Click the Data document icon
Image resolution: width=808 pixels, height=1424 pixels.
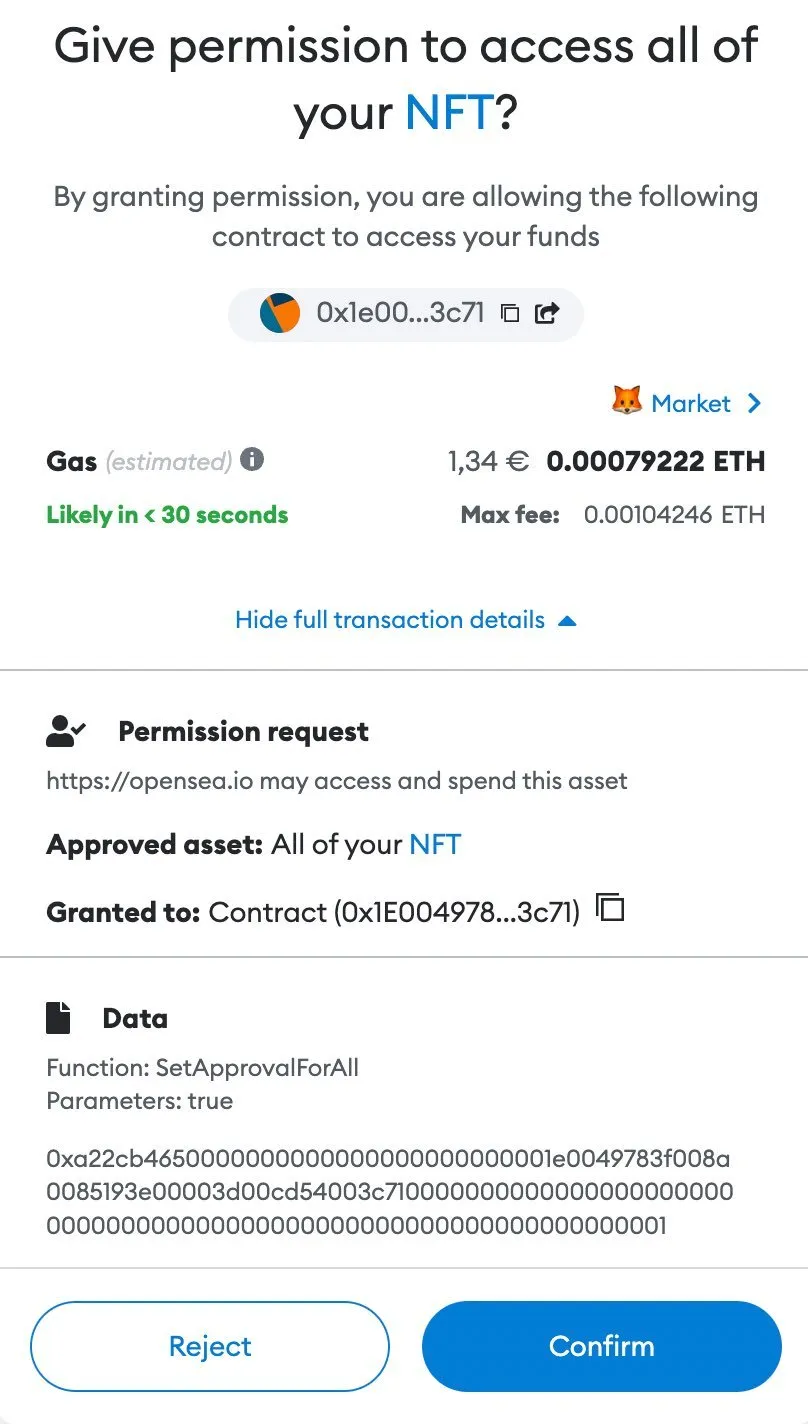(59, 1018)
